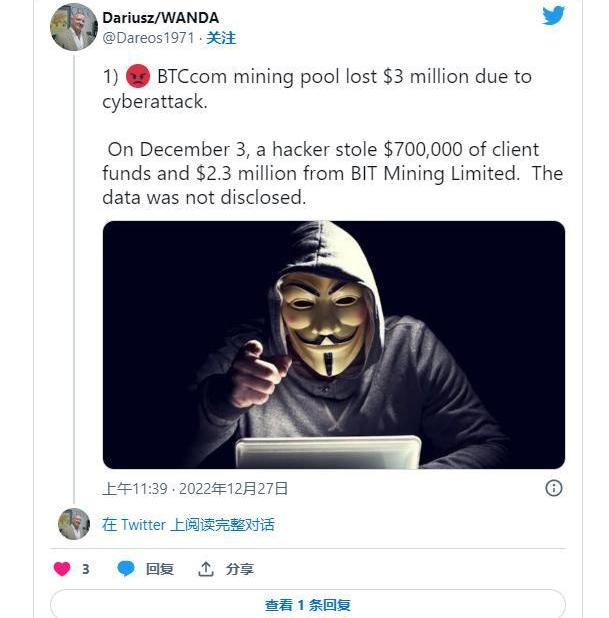
Task: Follow the author via 关注
Action: coord(221,38)
